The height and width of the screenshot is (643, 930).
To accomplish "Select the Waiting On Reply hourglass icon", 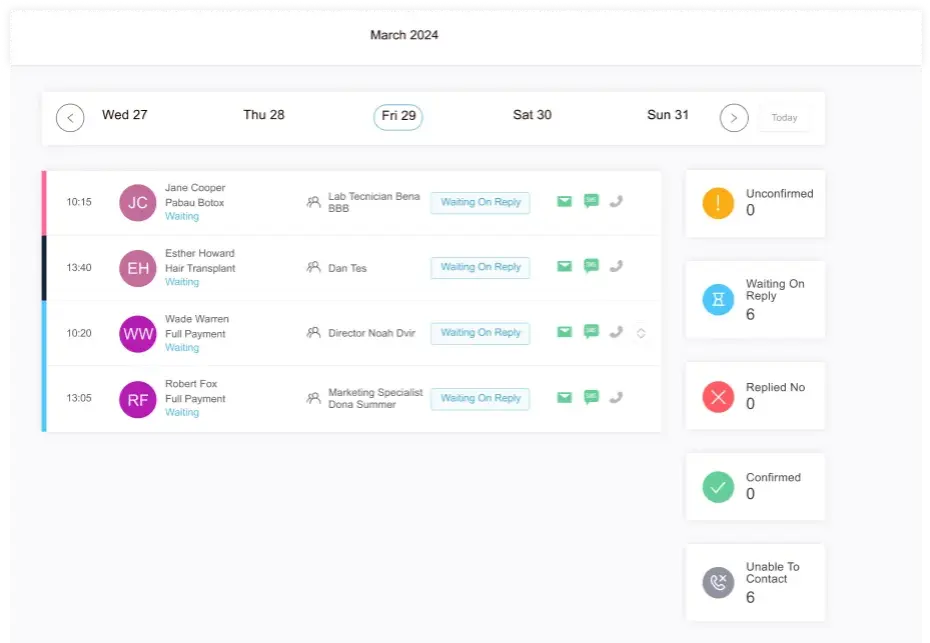I will pos(717,299).
